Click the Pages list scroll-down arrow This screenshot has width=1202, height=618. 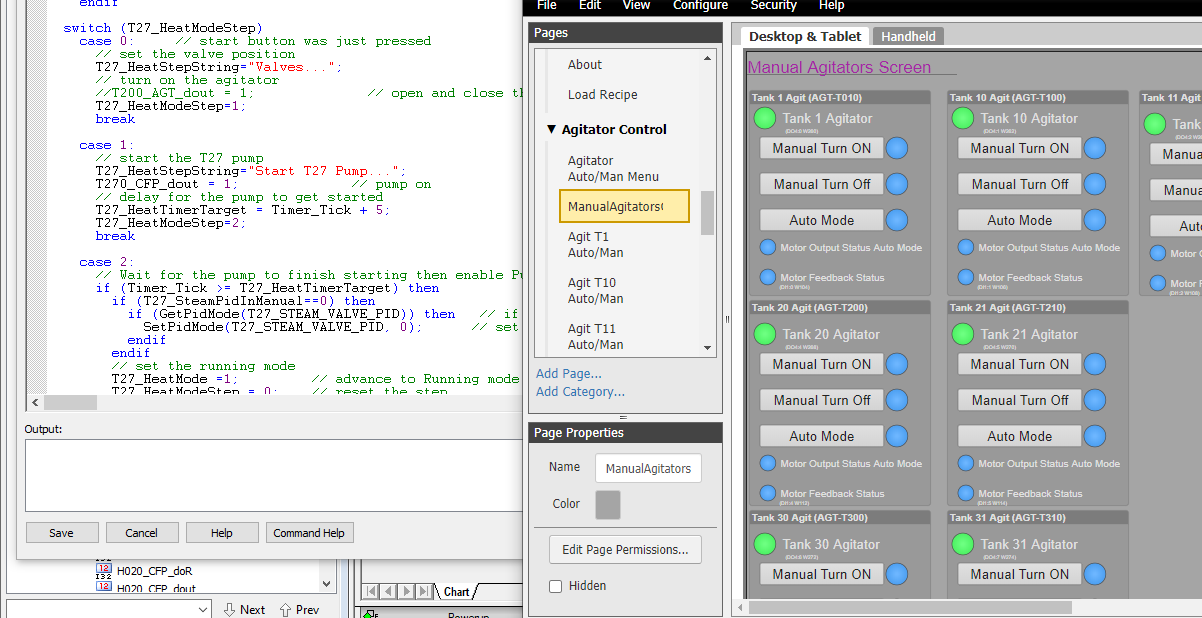[x=708, y=348]
